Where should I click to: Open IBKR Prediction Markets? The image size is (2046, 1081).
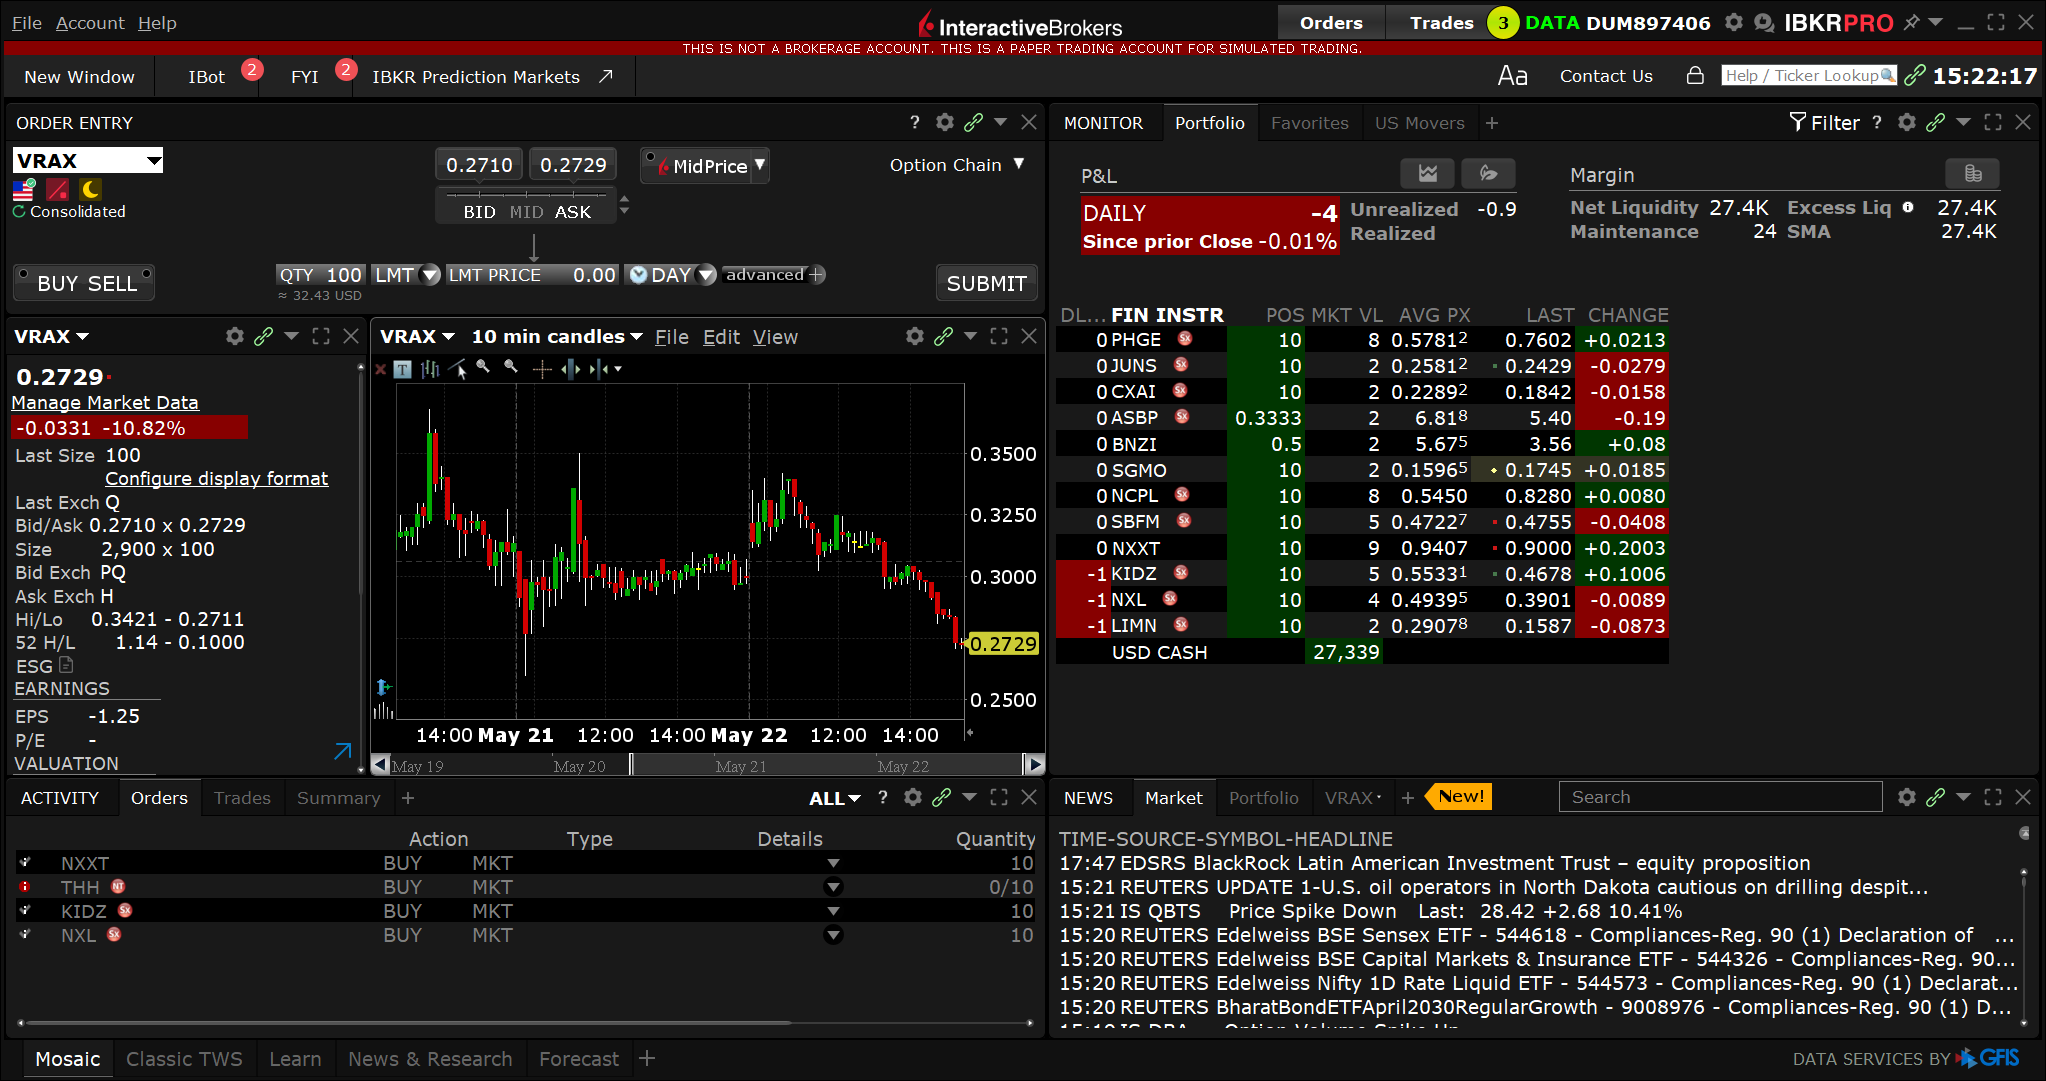click(x=492, y=76)
